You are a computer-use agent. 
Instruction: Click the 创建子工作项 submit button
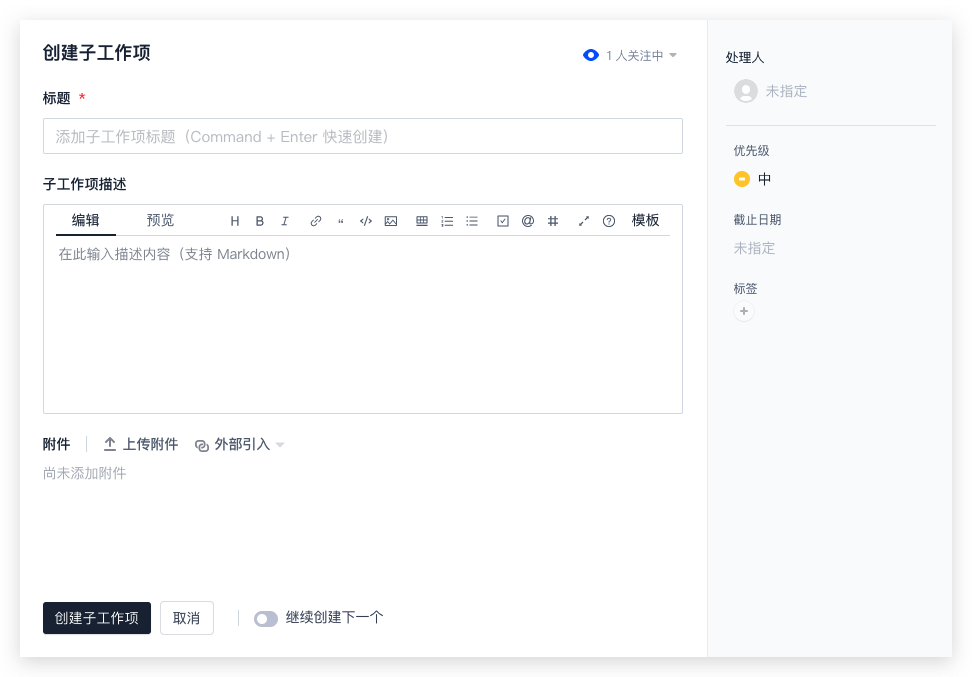pos(97,618)
